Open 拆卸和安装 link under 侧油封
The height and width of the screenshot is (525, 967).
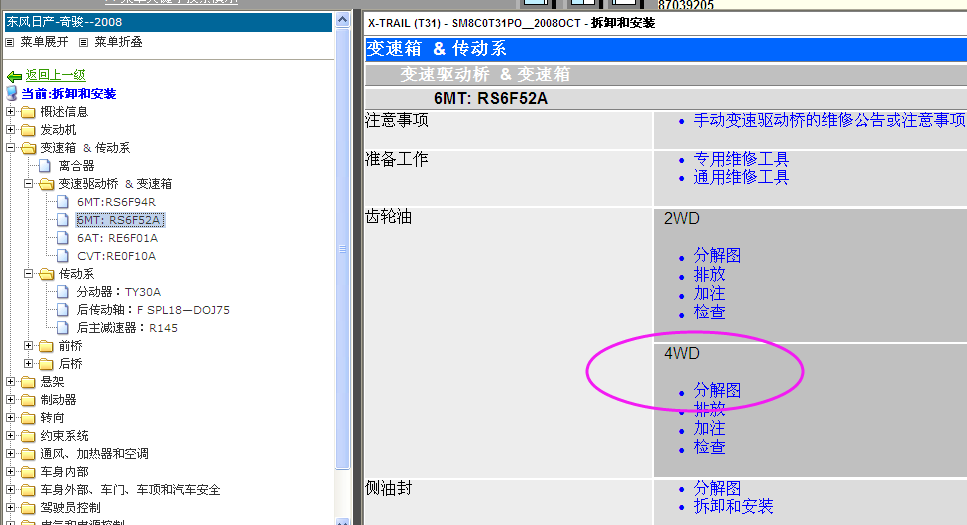[x=733, y=506]
